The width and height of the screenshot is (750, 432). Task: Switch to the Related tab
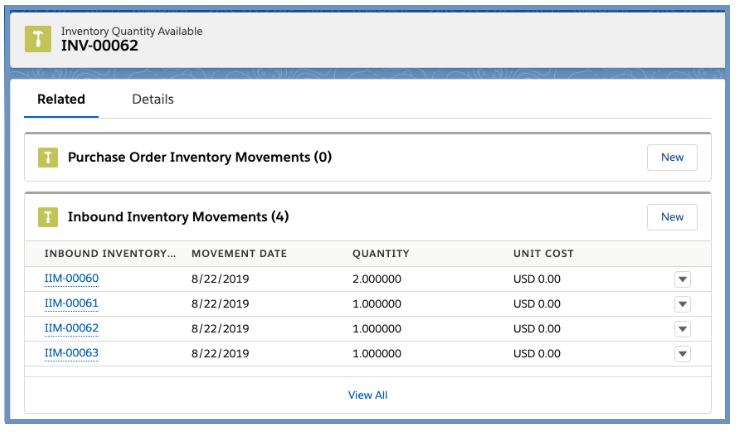pyautogui.click(x=61, y=100)
